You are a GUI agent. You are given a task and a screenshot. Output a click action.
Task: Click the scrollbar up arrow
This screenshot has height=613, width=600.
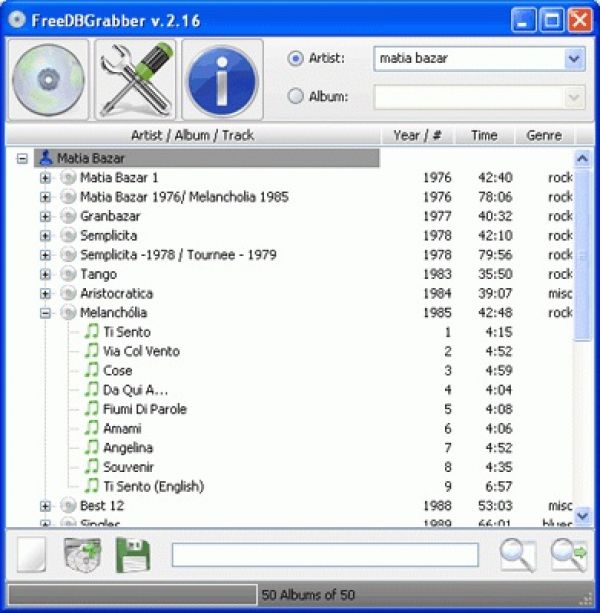pyautogui.click(x=582, y=158)
